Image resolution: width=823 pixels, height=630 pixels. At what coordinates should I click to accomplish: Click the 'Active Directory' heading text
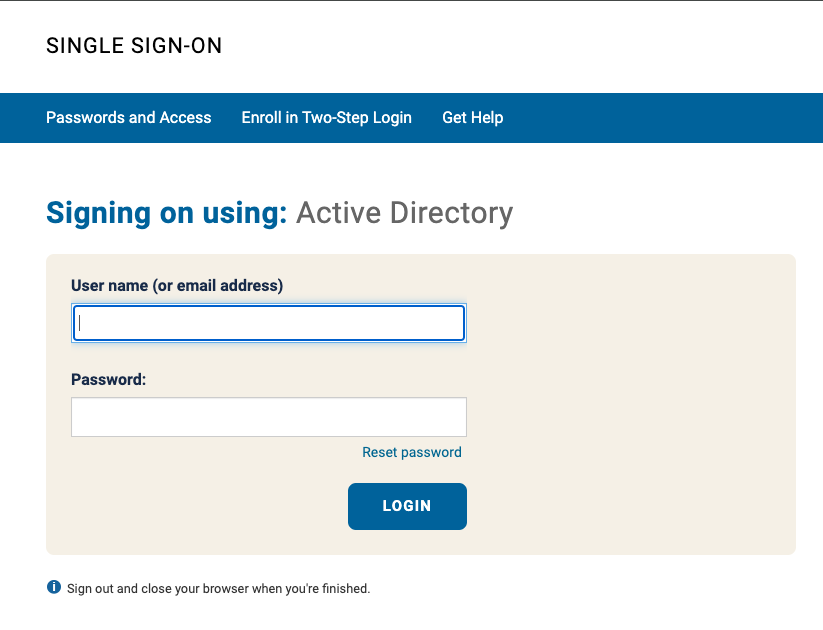pyautogui.click(x=405, y=213)
